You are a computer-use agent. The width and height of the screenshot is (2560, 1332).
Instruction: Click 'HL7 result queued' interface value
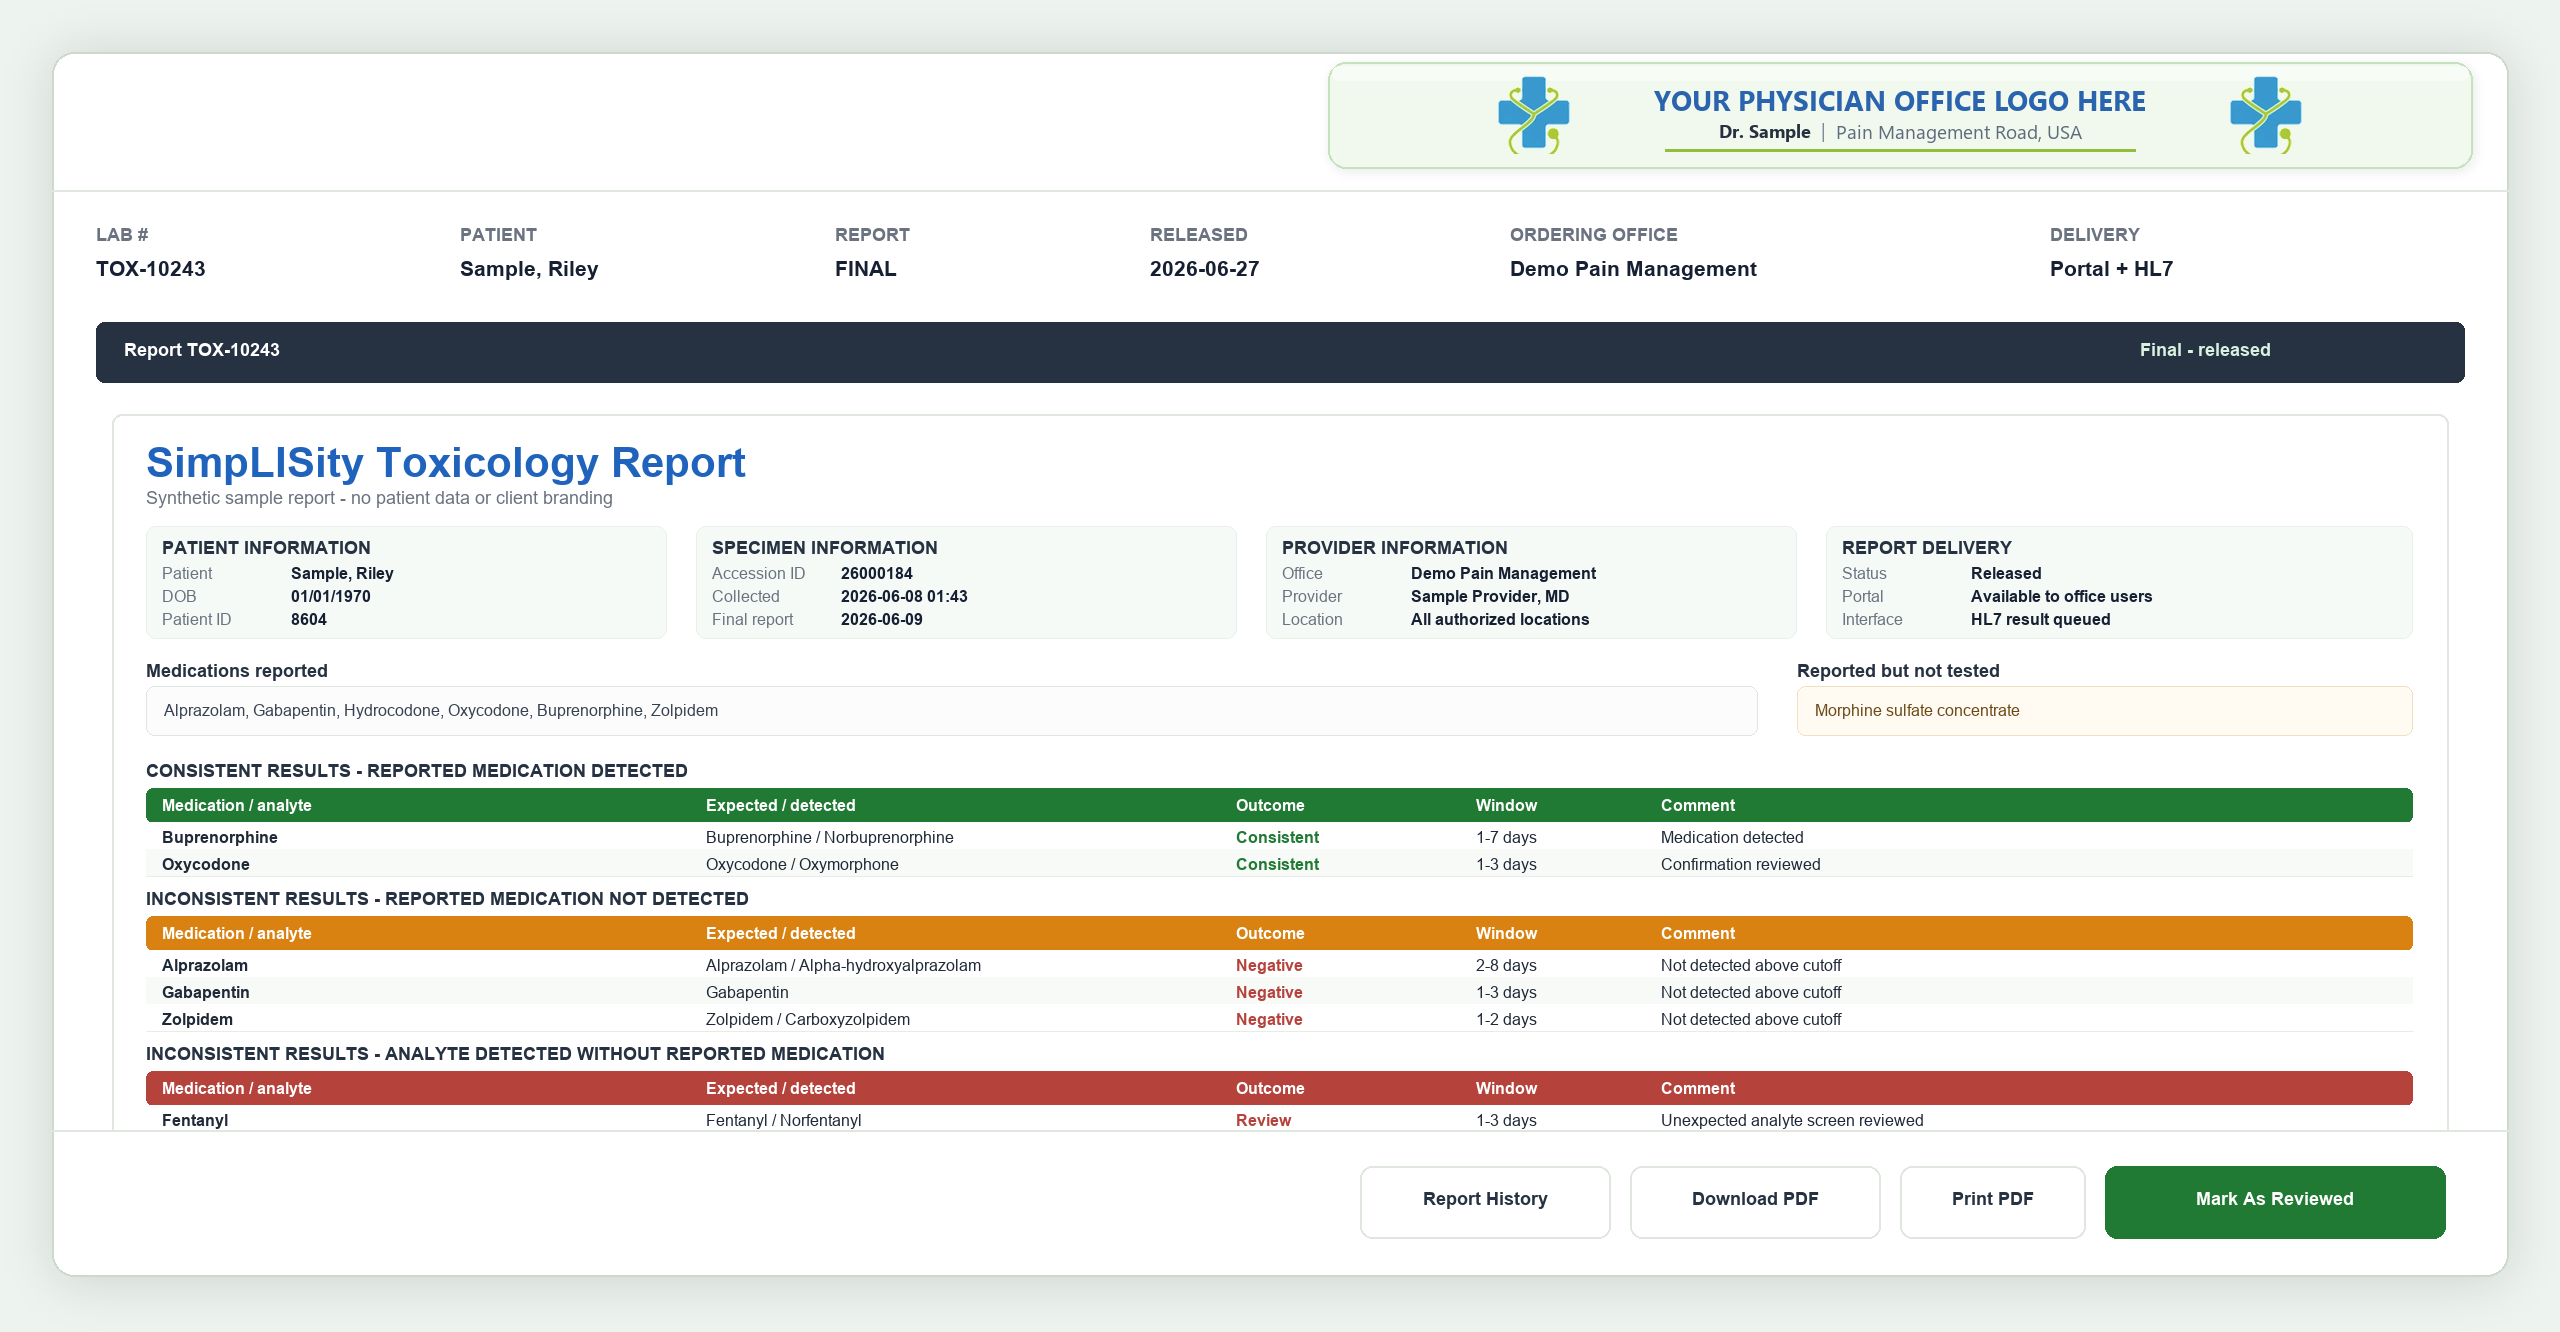pos(2041,619)
